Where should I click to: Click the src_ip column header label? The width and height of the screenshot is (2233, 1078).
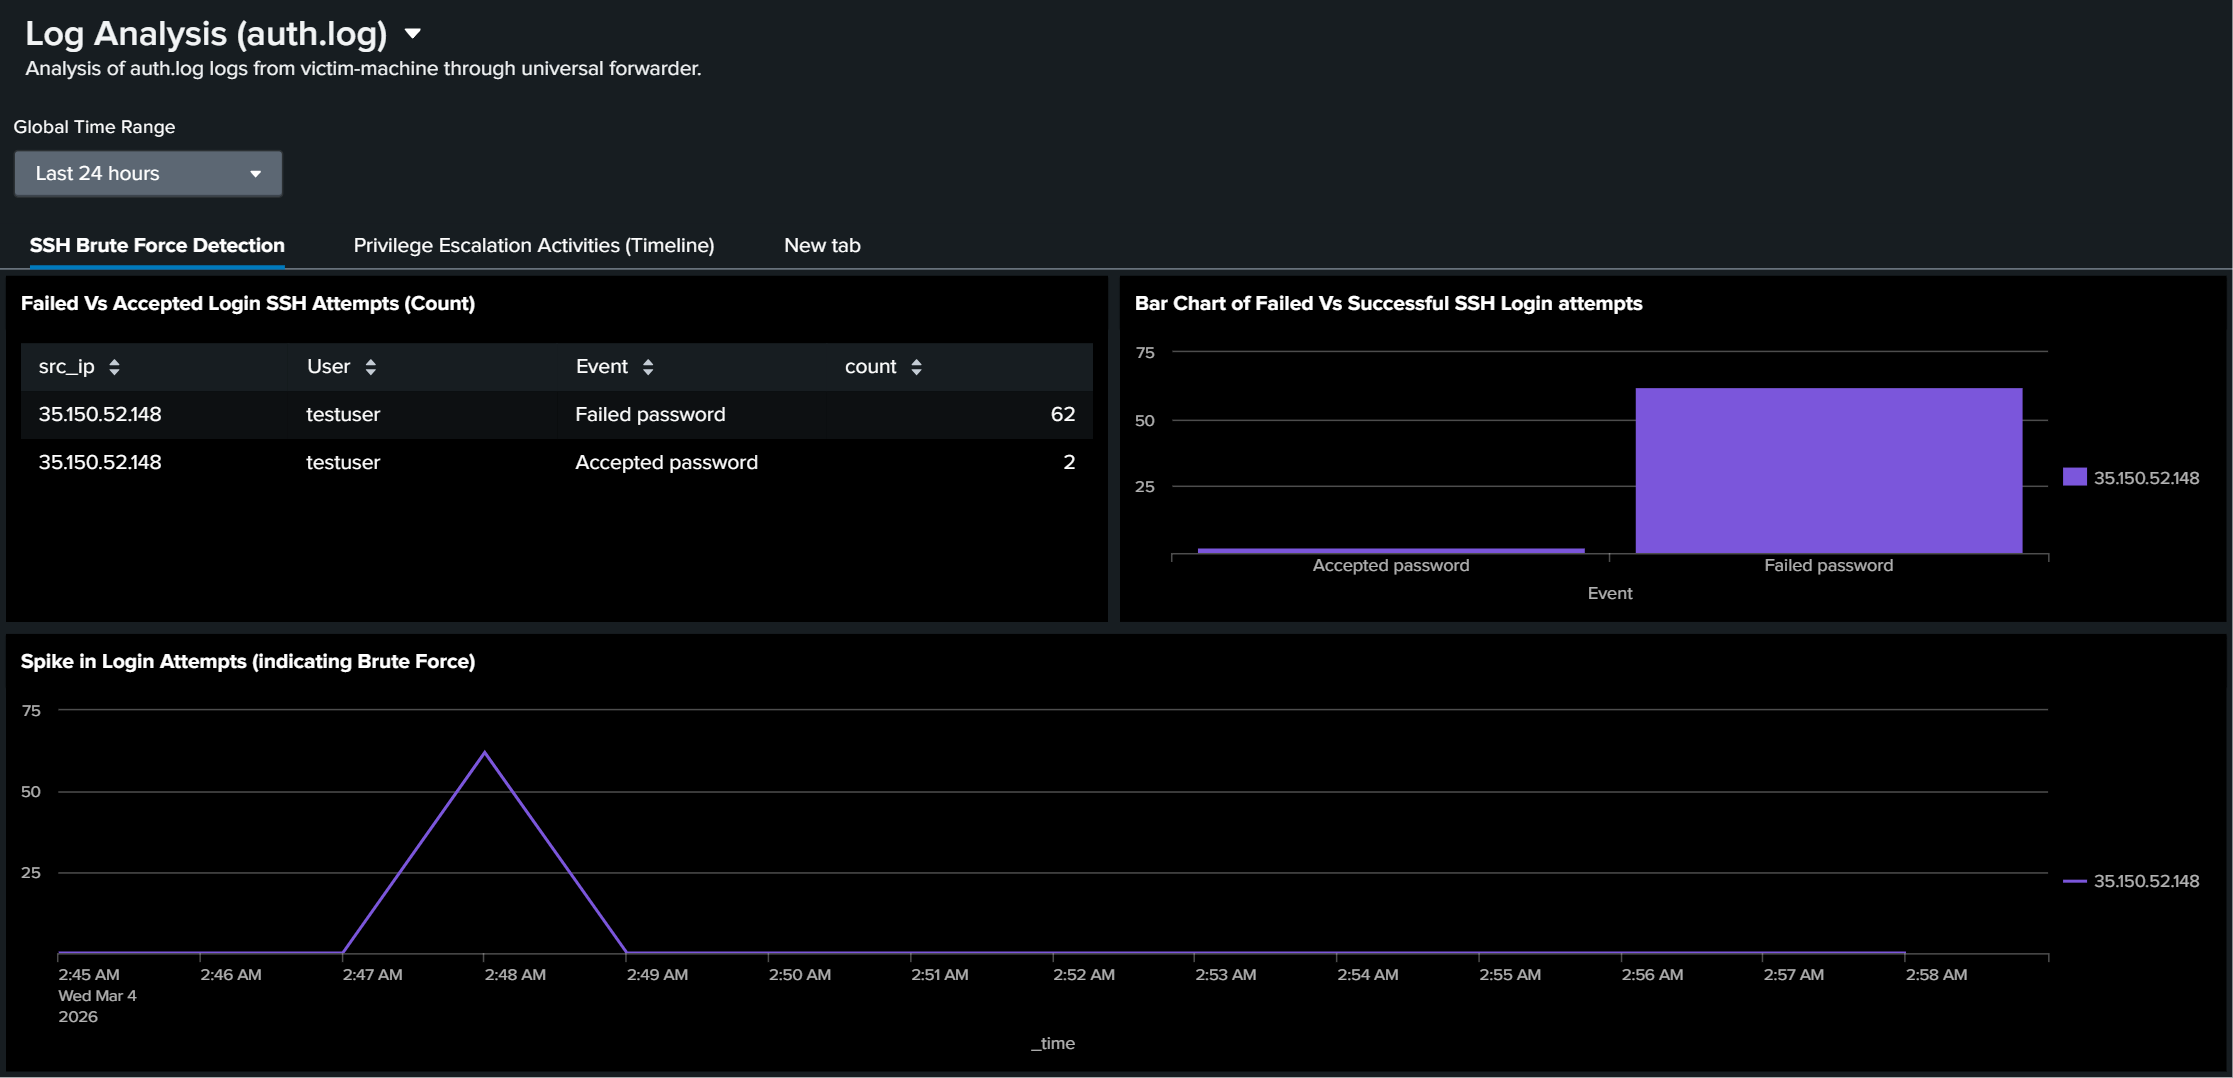pos(66,367)
